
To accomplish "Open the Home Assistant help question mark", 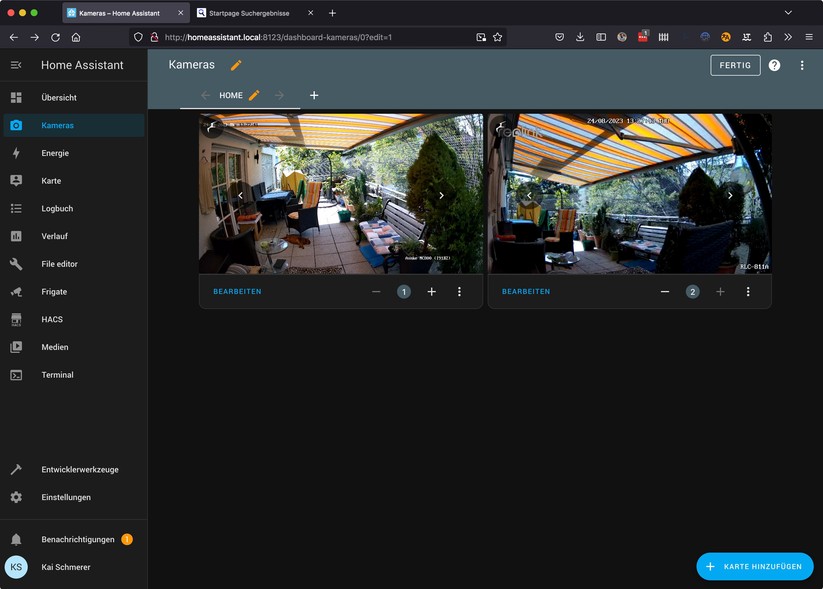I will [773, 65].
